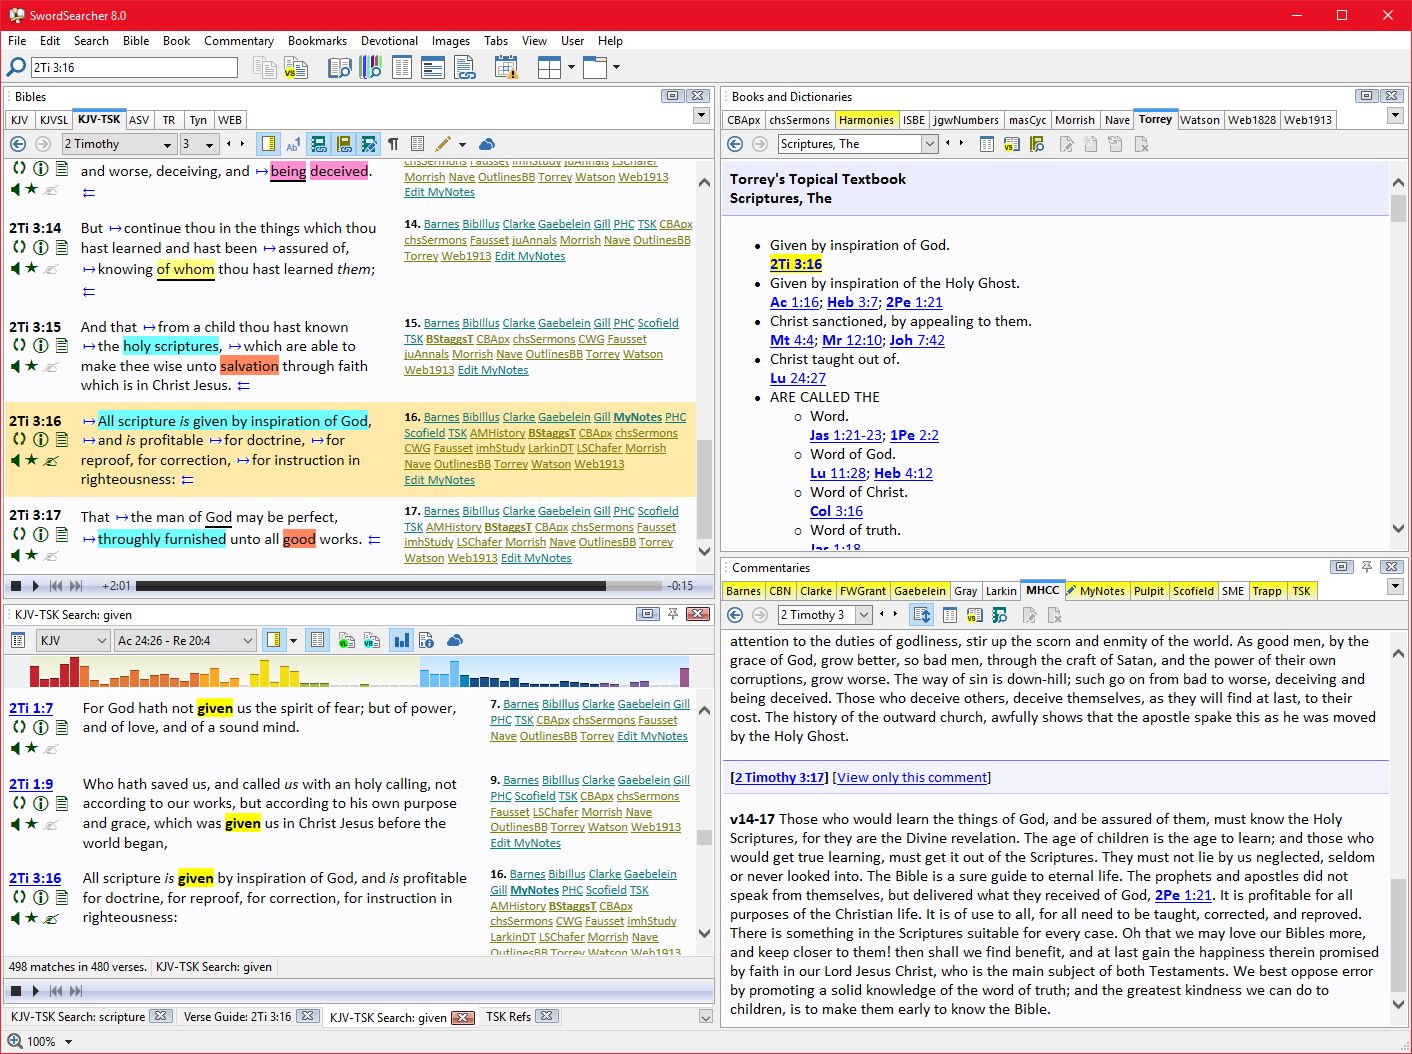Viewport: 1412px width, 1054px height.
Task: Click the search magnifier icon beside 2Ti 3:16
Action: pos(16,67)
